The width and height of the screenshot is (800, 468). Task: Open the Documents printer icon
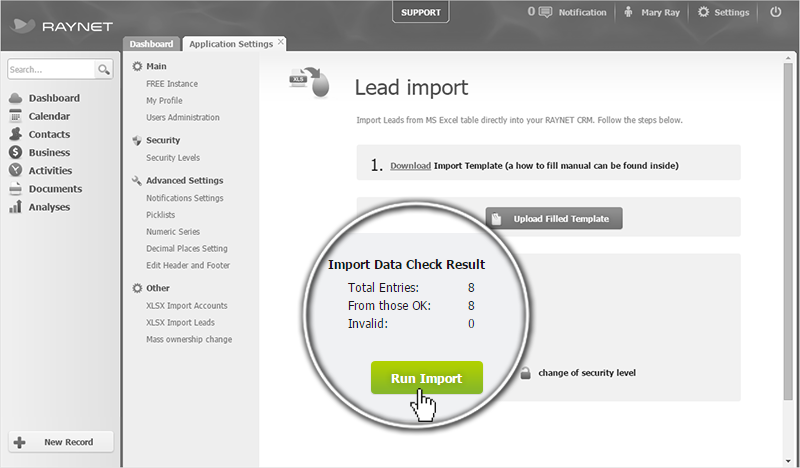[16, 189]
